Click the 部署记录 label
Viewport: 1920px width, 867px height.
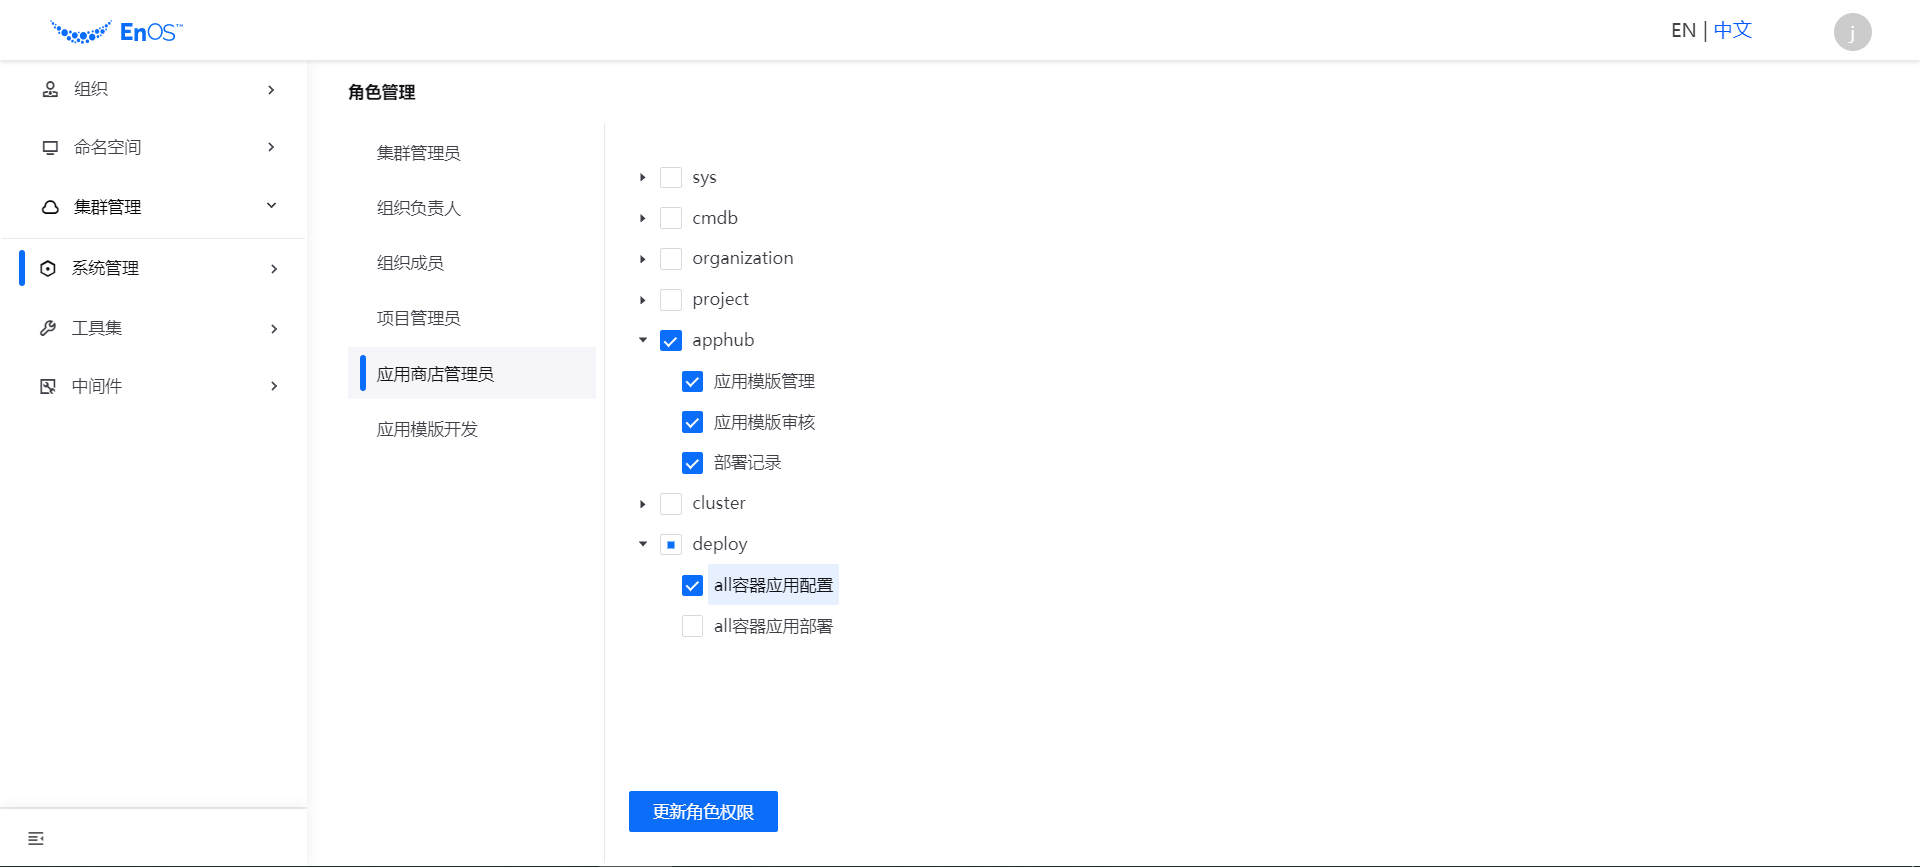(747, 463)
